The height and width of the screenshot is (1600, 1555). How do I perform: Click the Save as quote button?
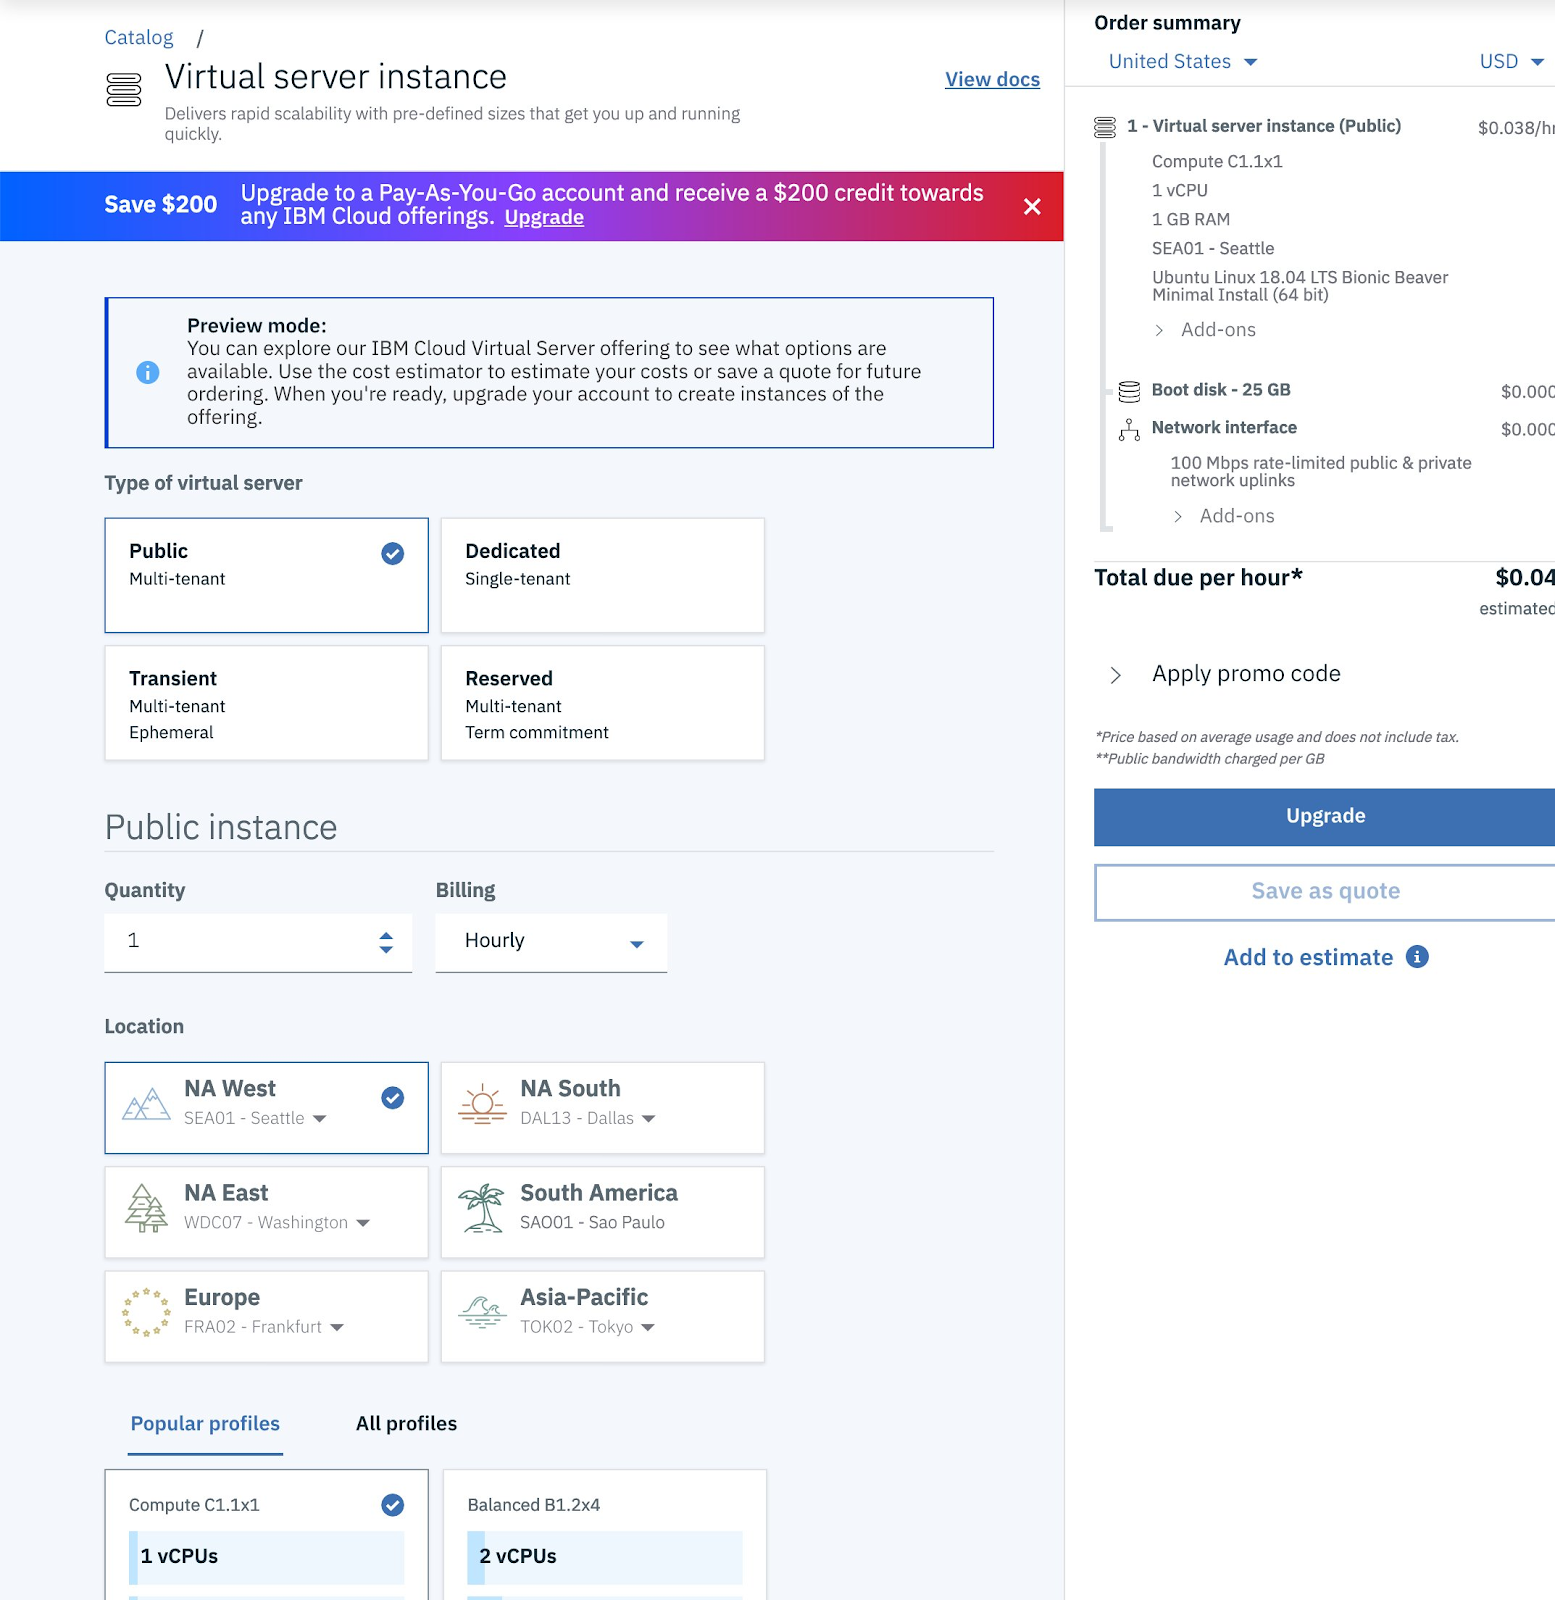pyautogui.click(x=1325, y=892)
